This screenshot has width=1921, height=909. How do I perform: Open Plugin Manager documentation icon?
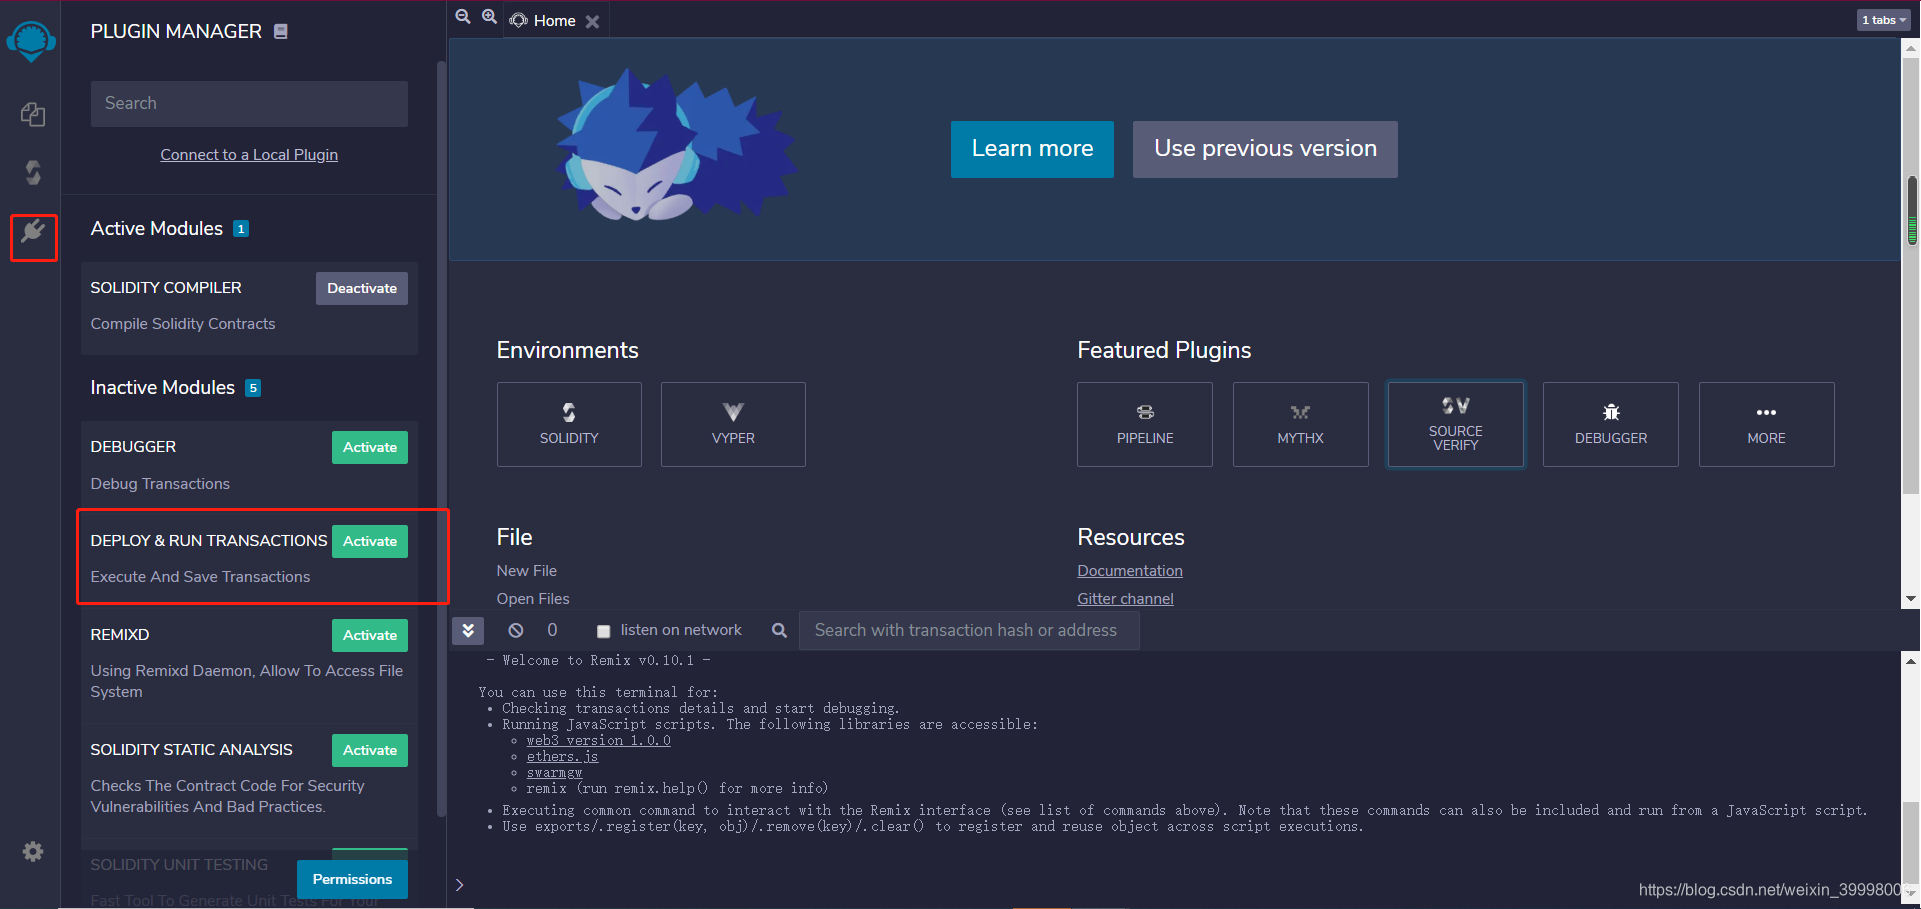[x=281, y=31]
